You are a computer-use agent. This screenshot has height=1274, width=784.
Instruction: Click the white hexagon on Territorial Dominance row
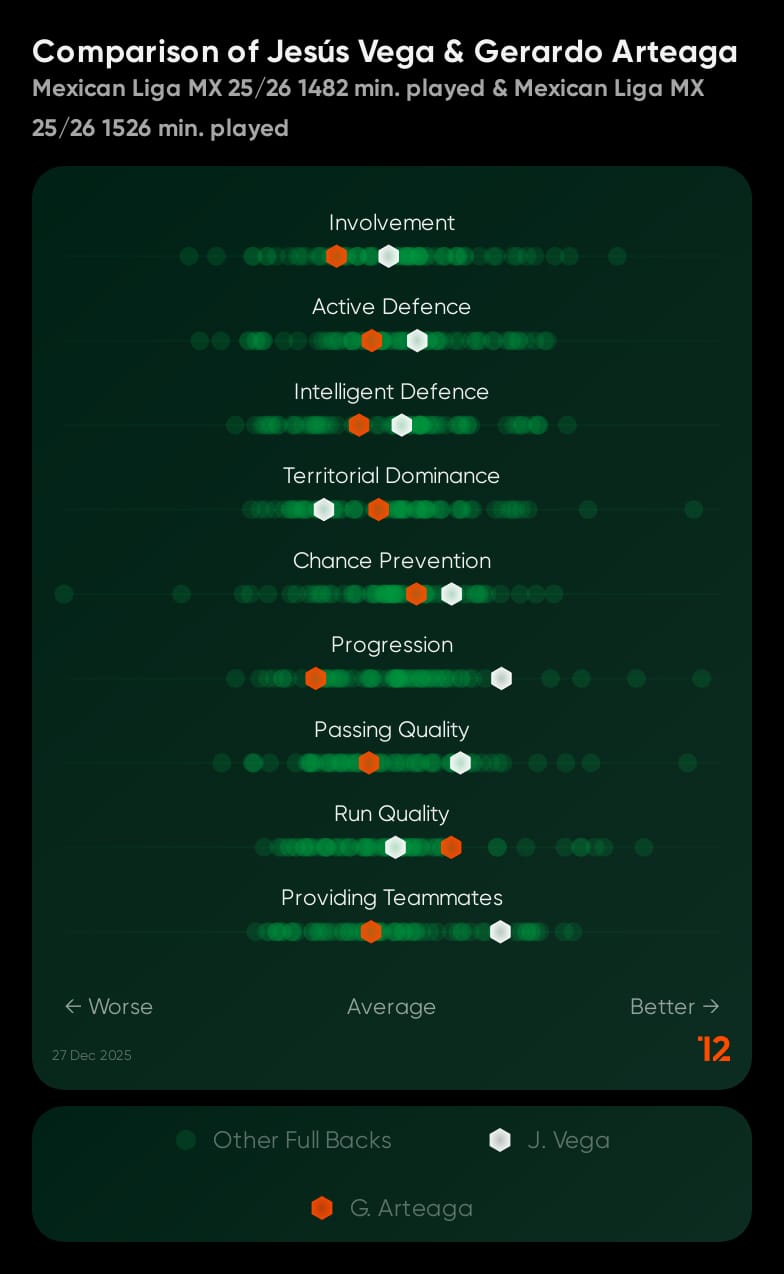[323, 509]
